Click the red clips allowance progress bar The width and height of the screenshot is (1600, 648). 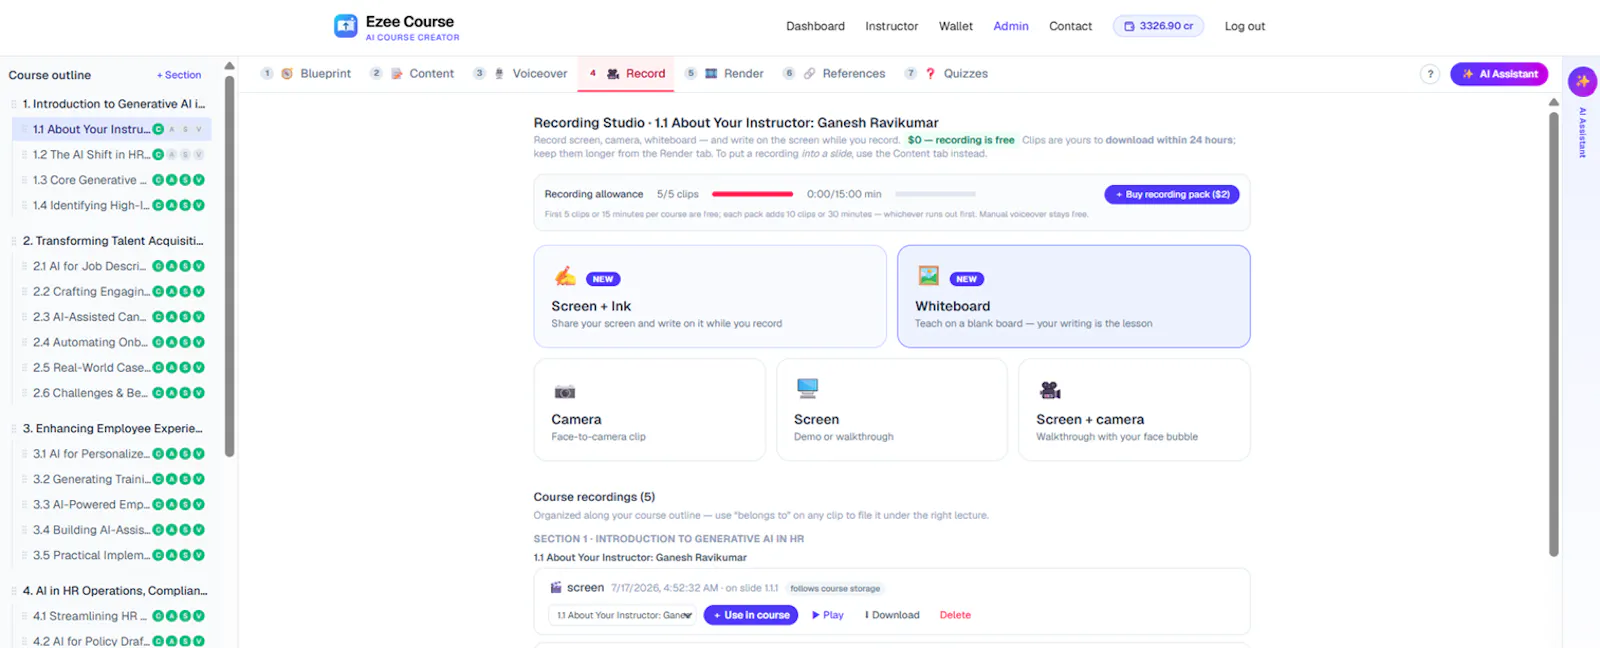752,194
